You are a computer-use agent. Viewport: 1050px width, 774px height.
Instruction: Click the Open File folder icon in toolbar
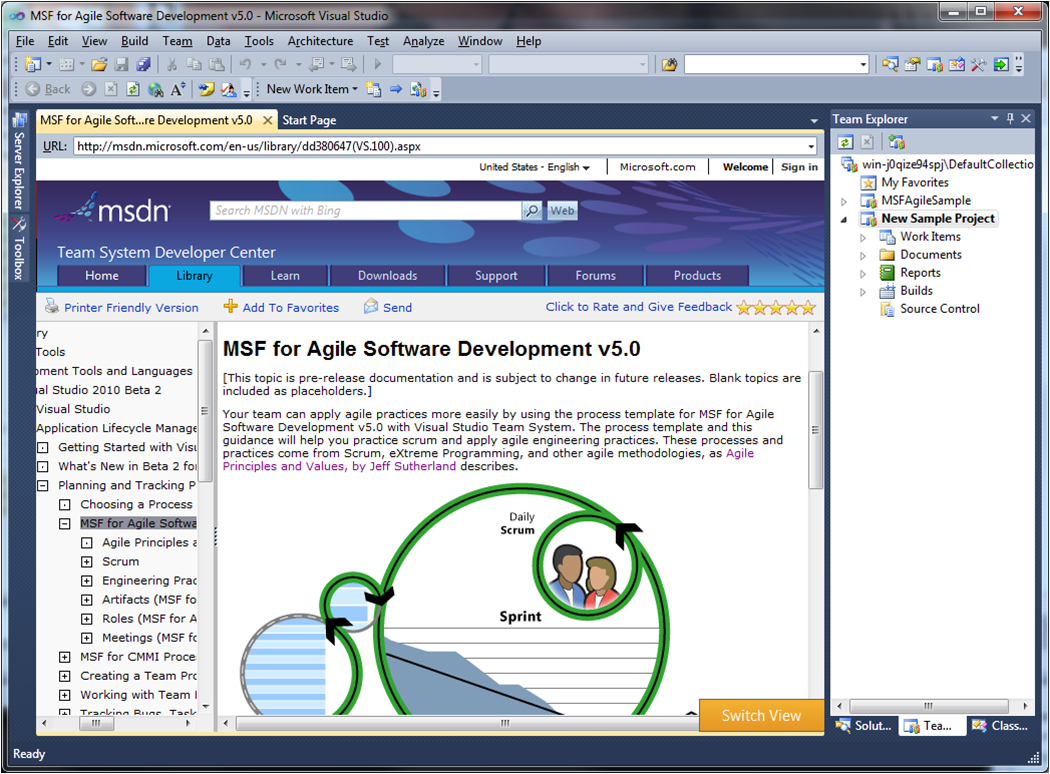click(98, 65)
